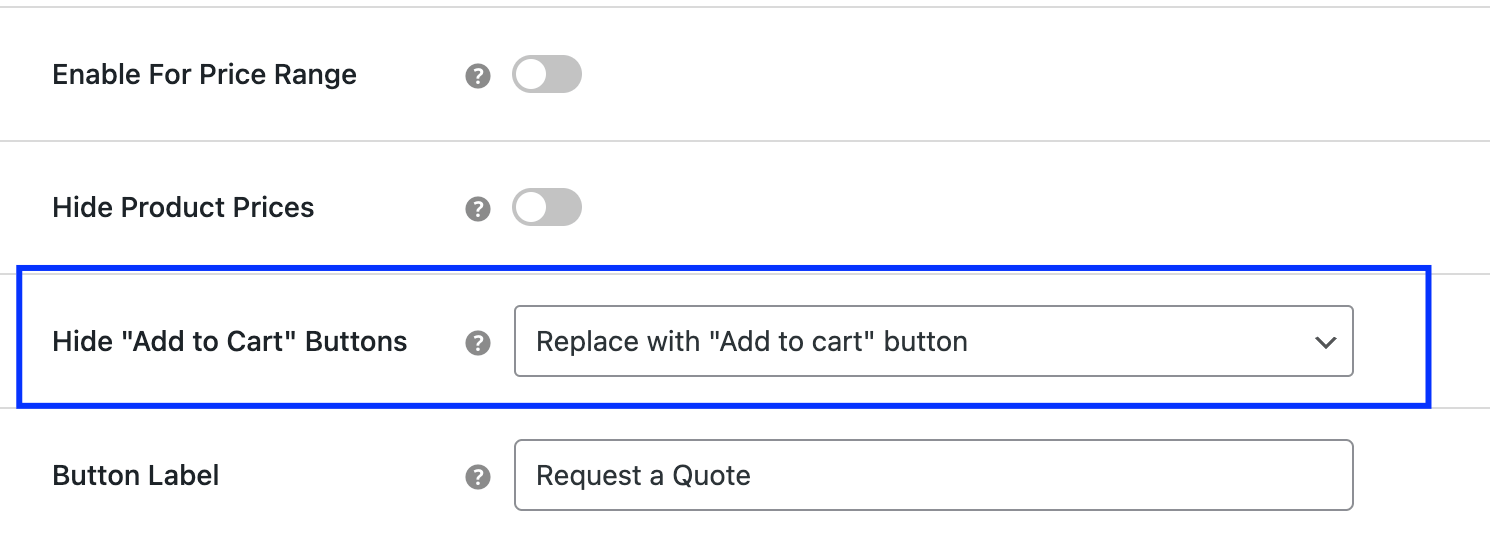
Task: Enable the Enable For Price Range toggle
Action: (x=547, y=75)
